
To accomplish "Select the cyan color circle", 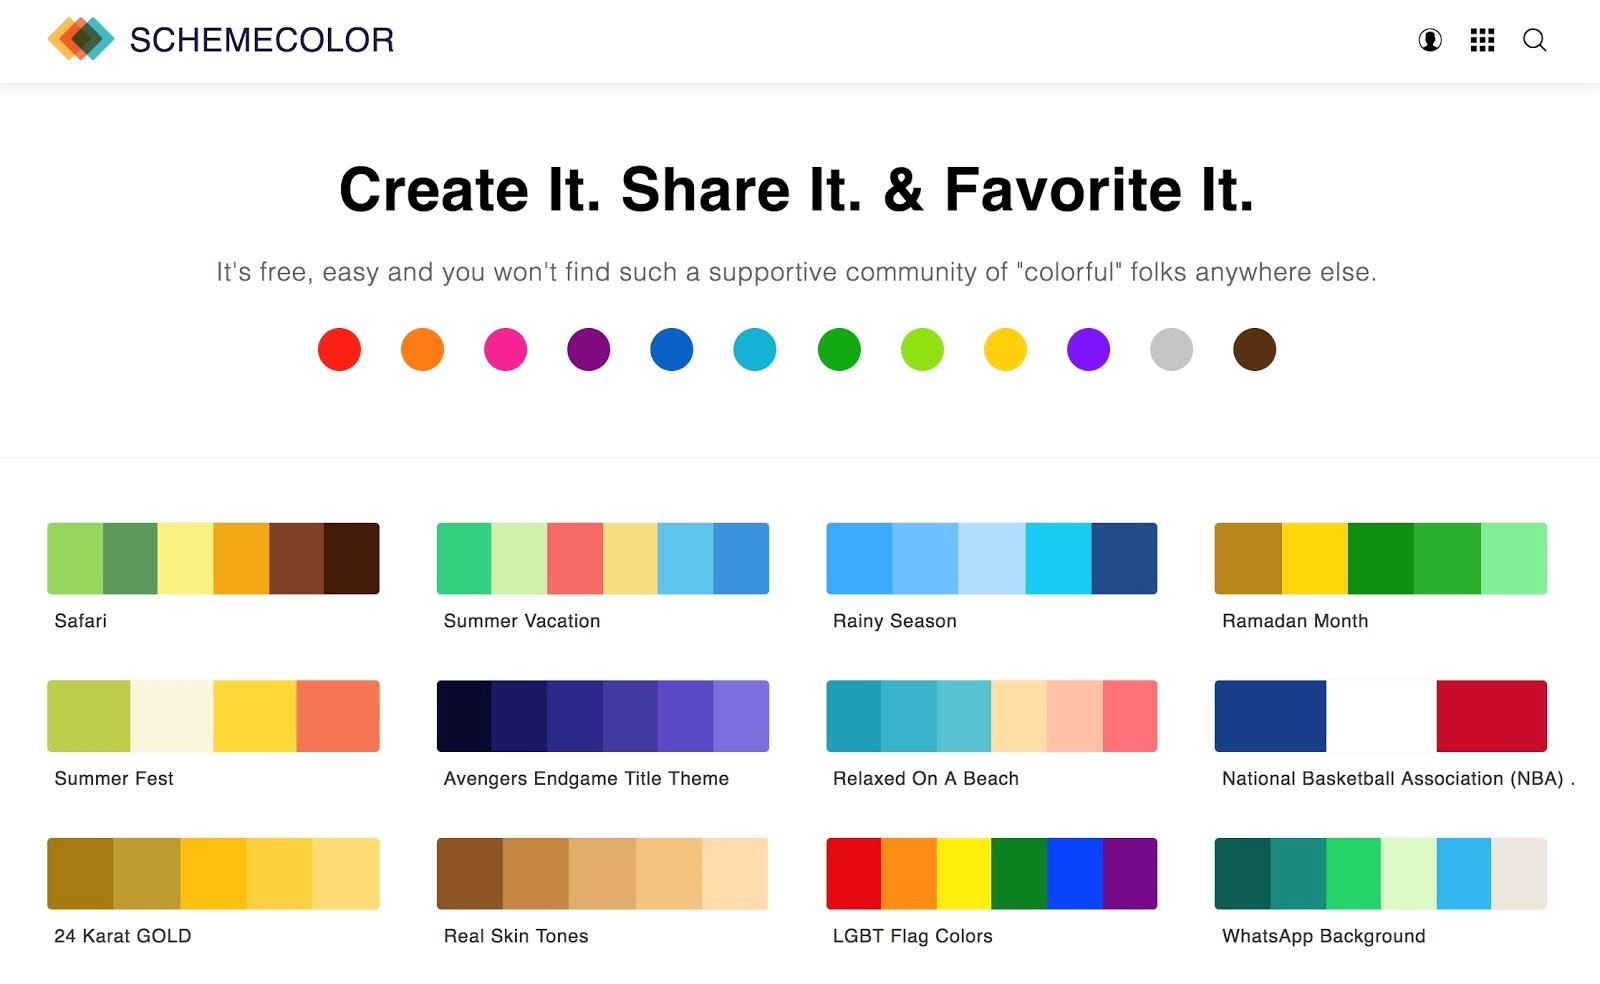I will 755,349.
